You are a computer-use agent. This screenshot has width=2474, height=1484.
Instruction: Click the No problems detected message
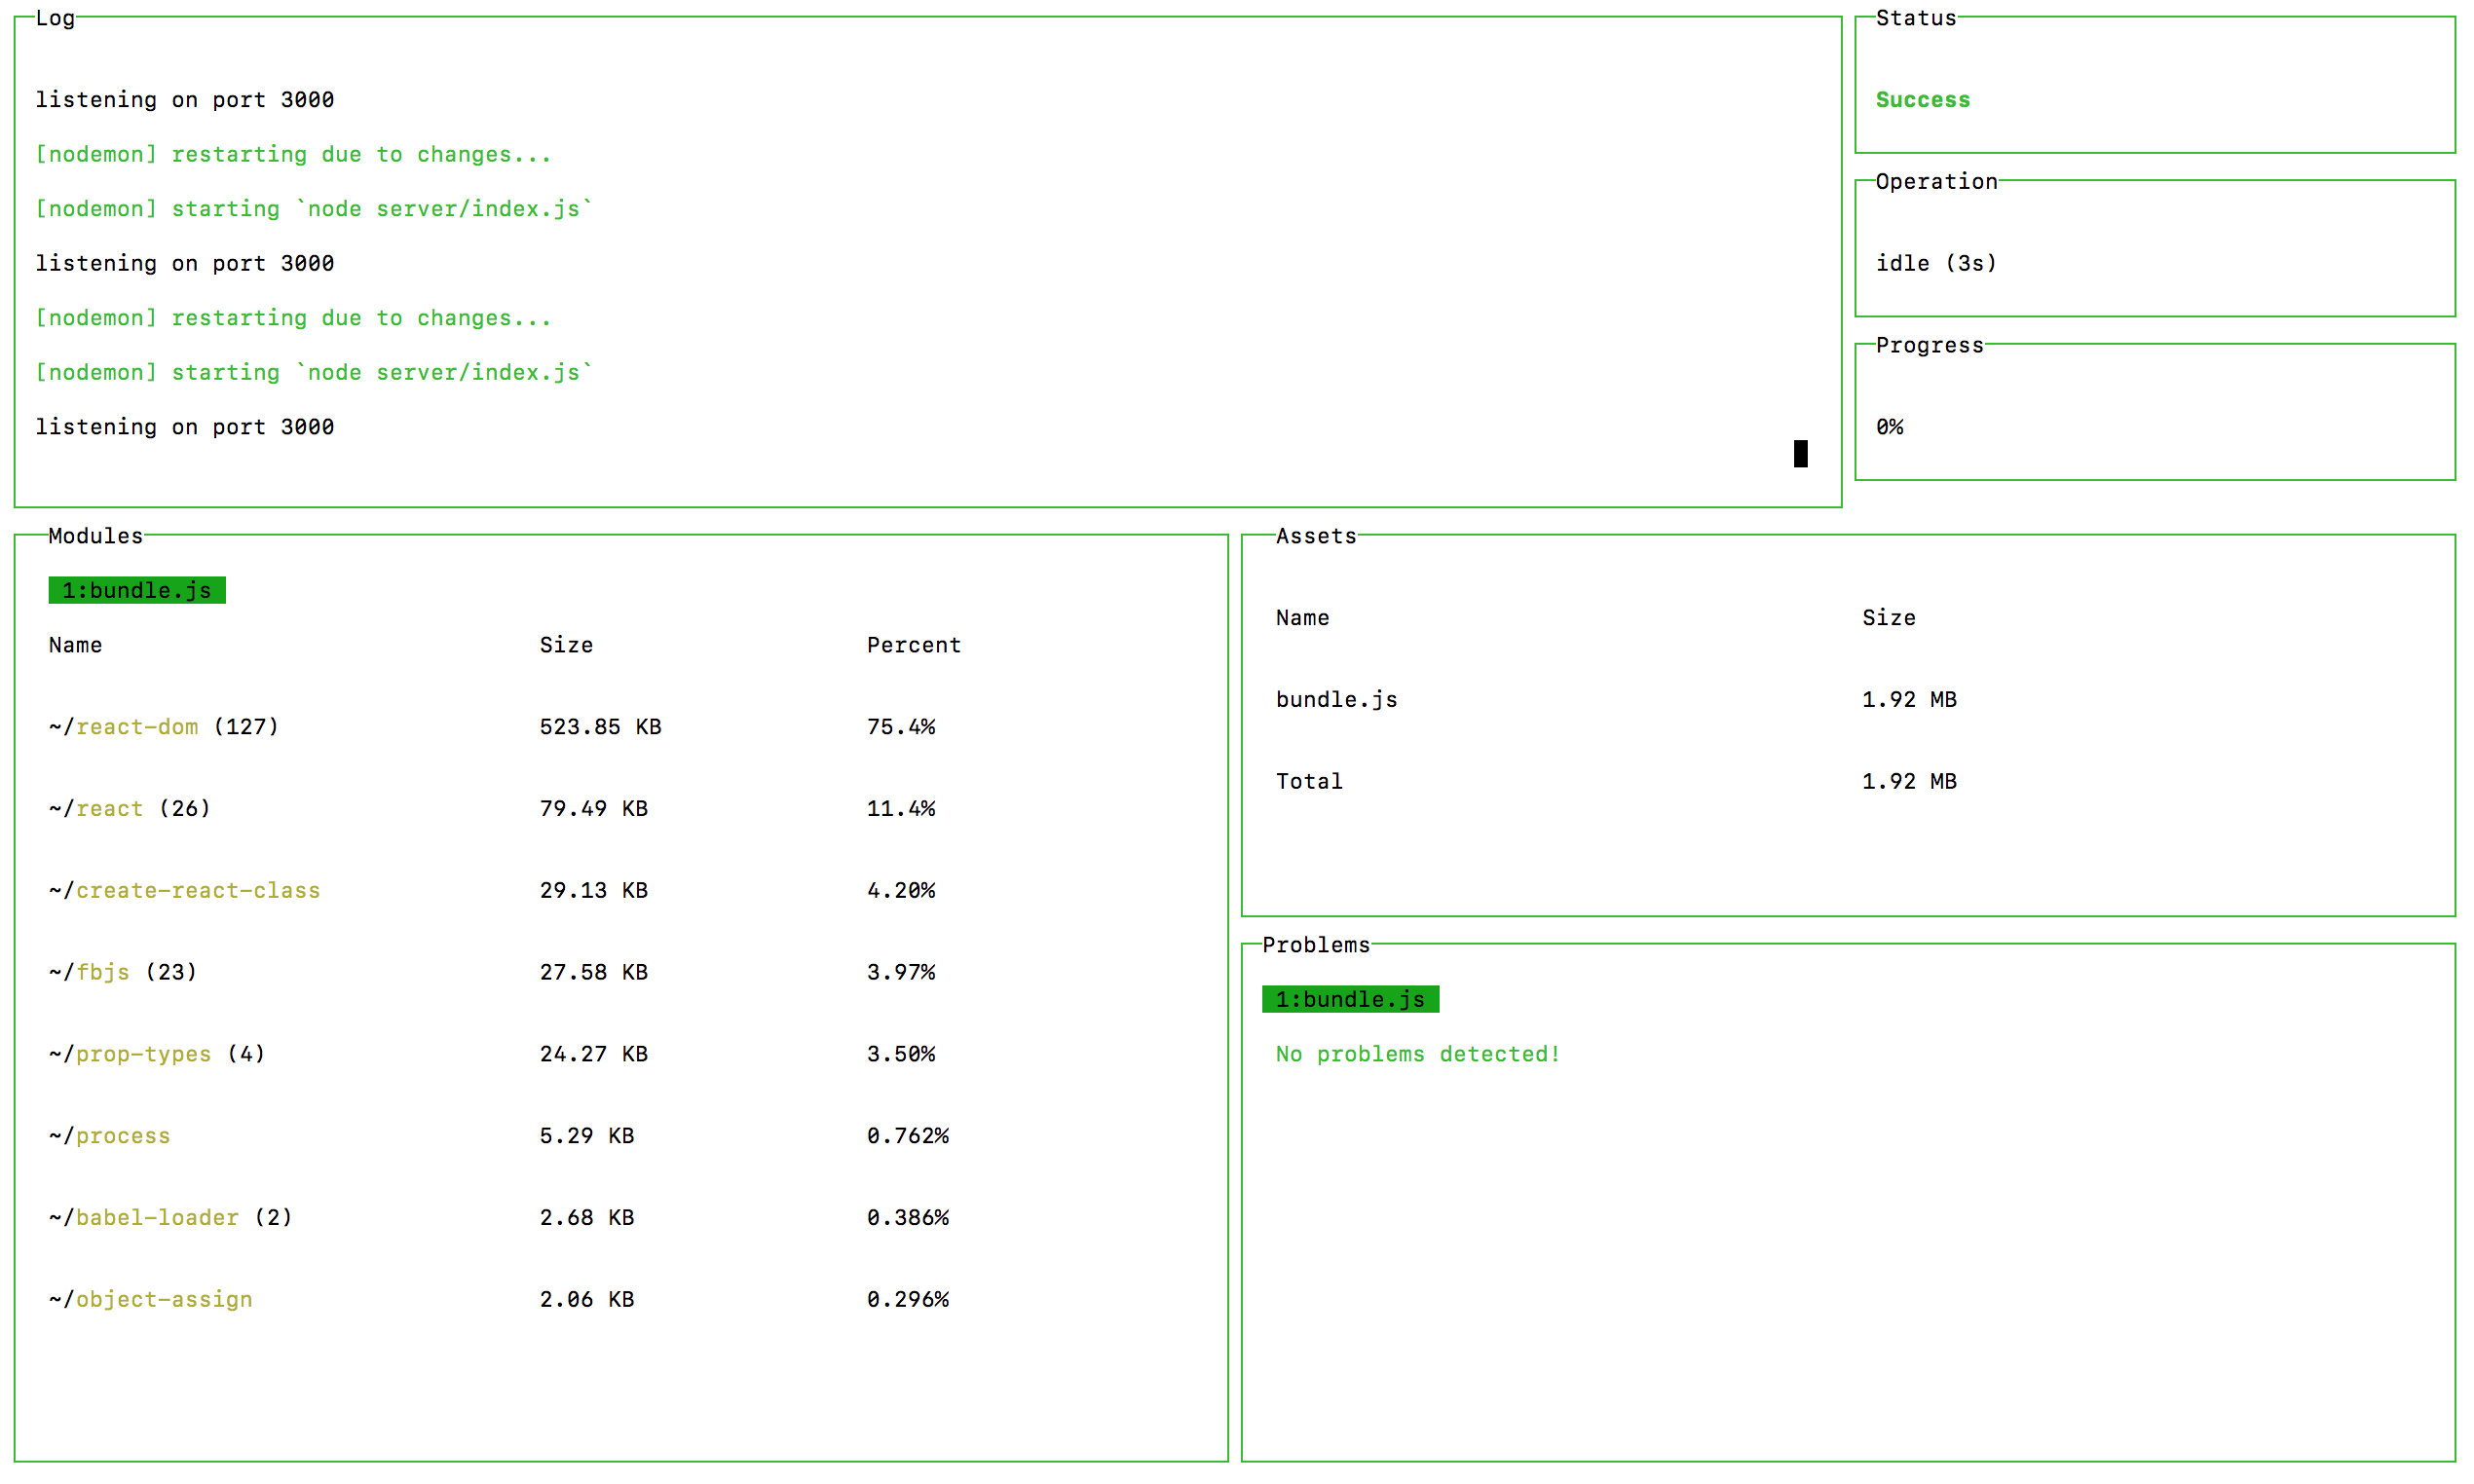1417,1054
